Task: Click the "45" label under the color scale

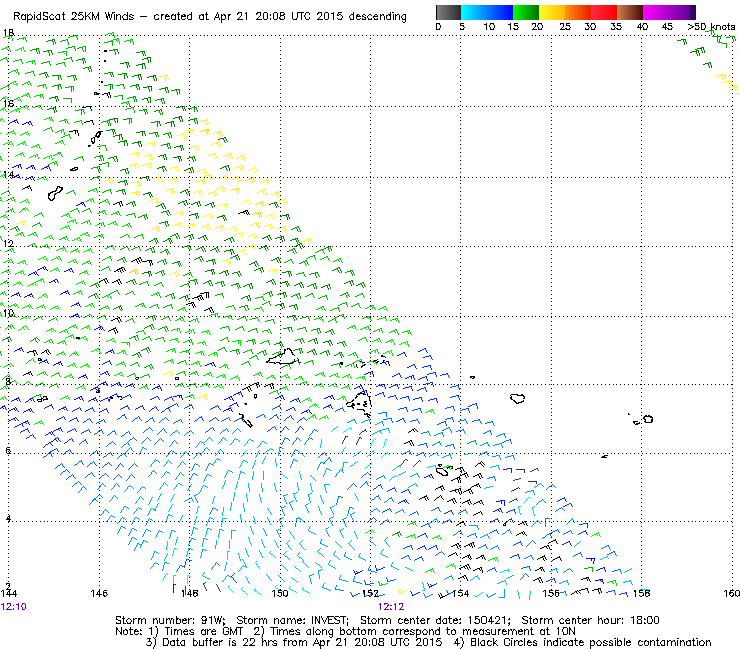Action: click(667, 27)
